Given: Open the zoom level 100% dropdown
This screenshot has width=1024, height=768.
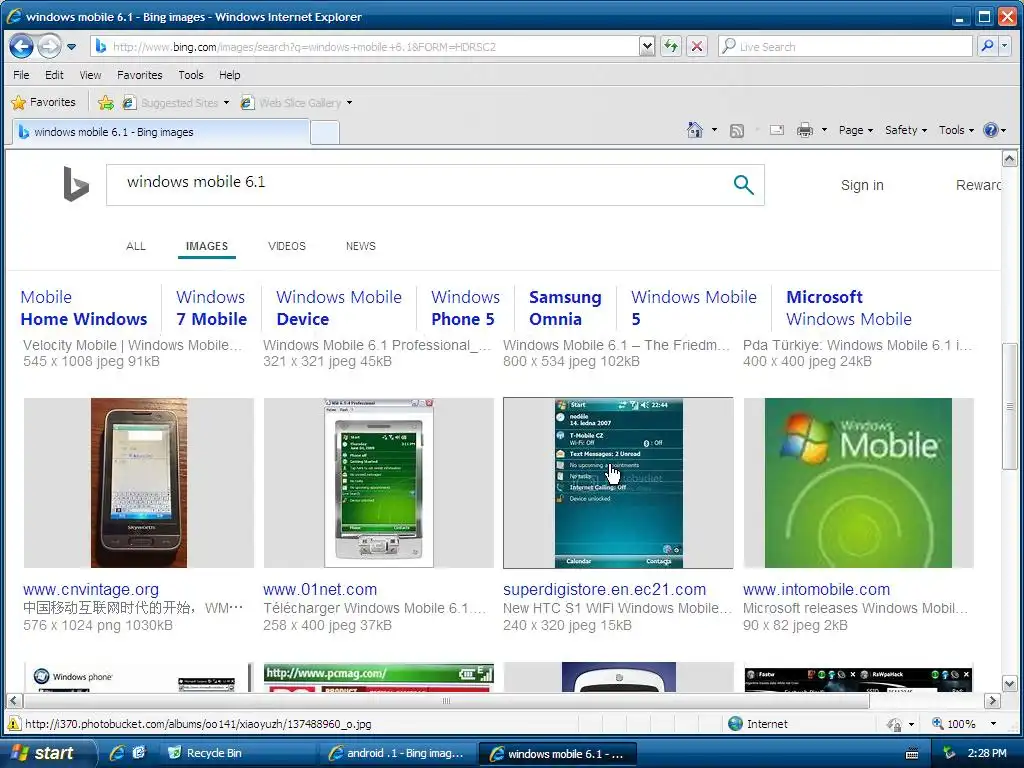Looking at the screenshot, I should (993, 724).
